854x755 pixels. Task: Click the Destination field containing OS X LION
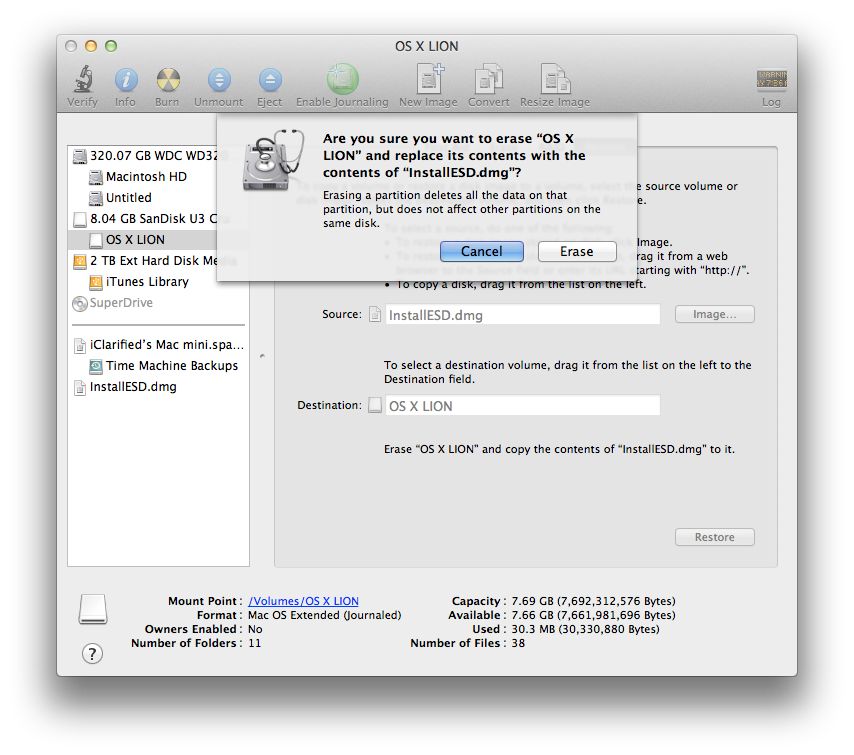tap(522, 406)
